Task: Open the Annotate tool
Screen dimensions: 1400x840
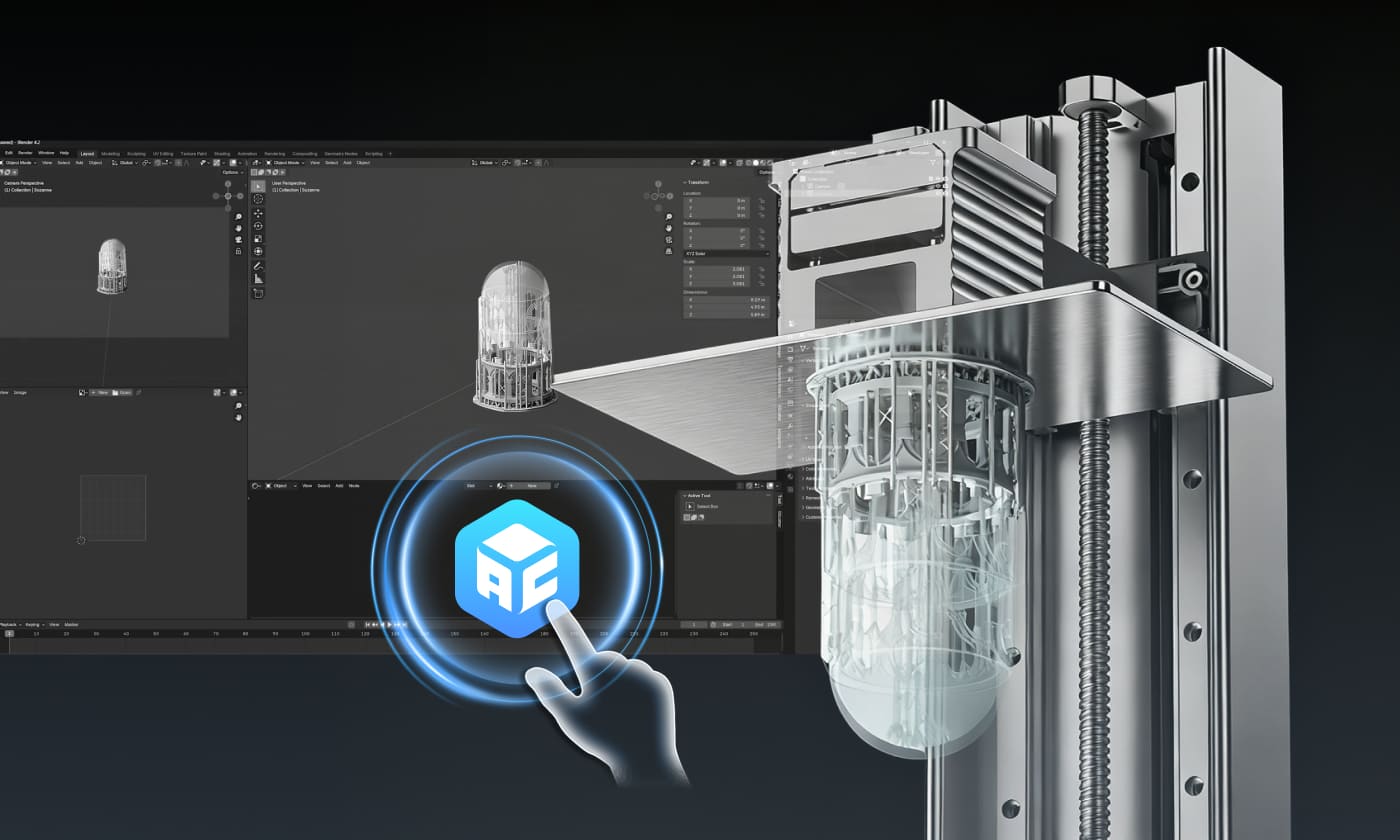Action: click(x=258, y=266)
